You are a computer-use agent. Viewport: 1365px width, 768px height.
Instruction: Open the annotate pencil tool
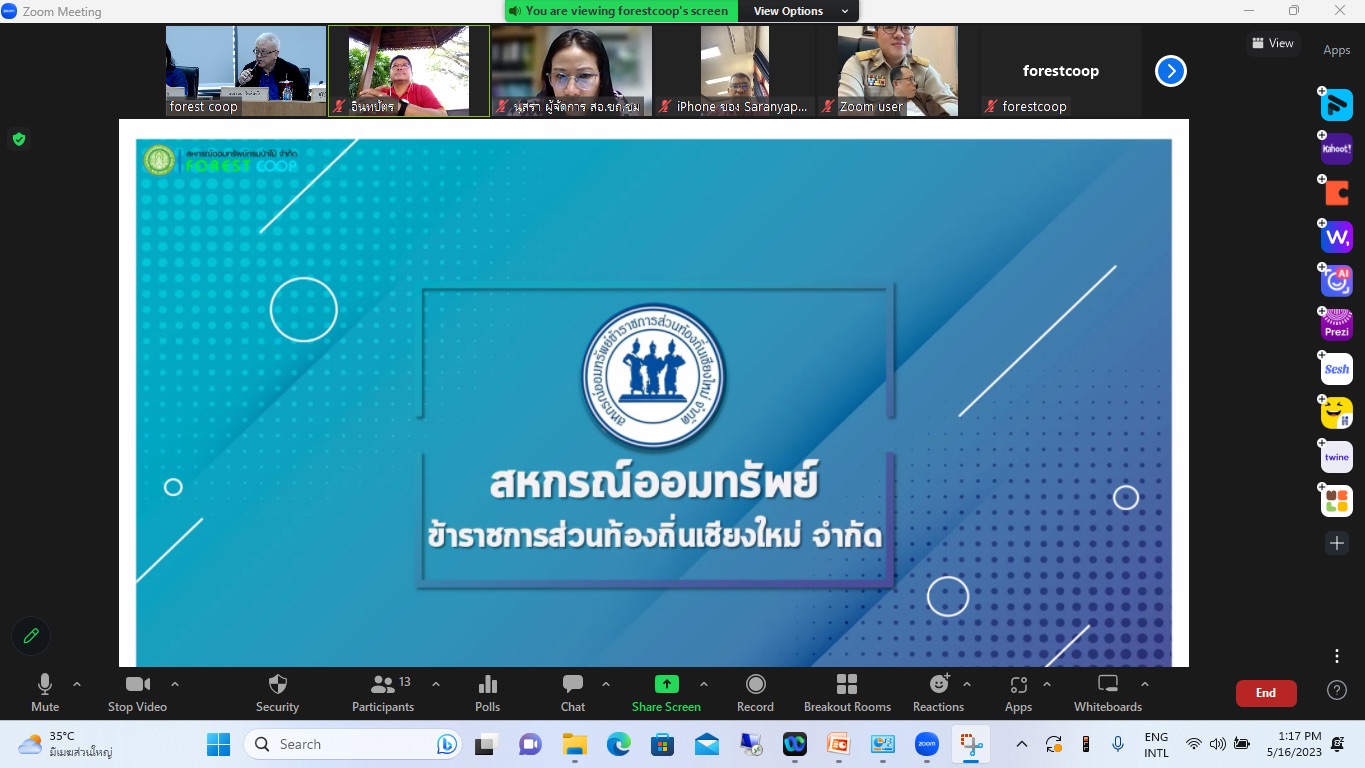(31, 635)
